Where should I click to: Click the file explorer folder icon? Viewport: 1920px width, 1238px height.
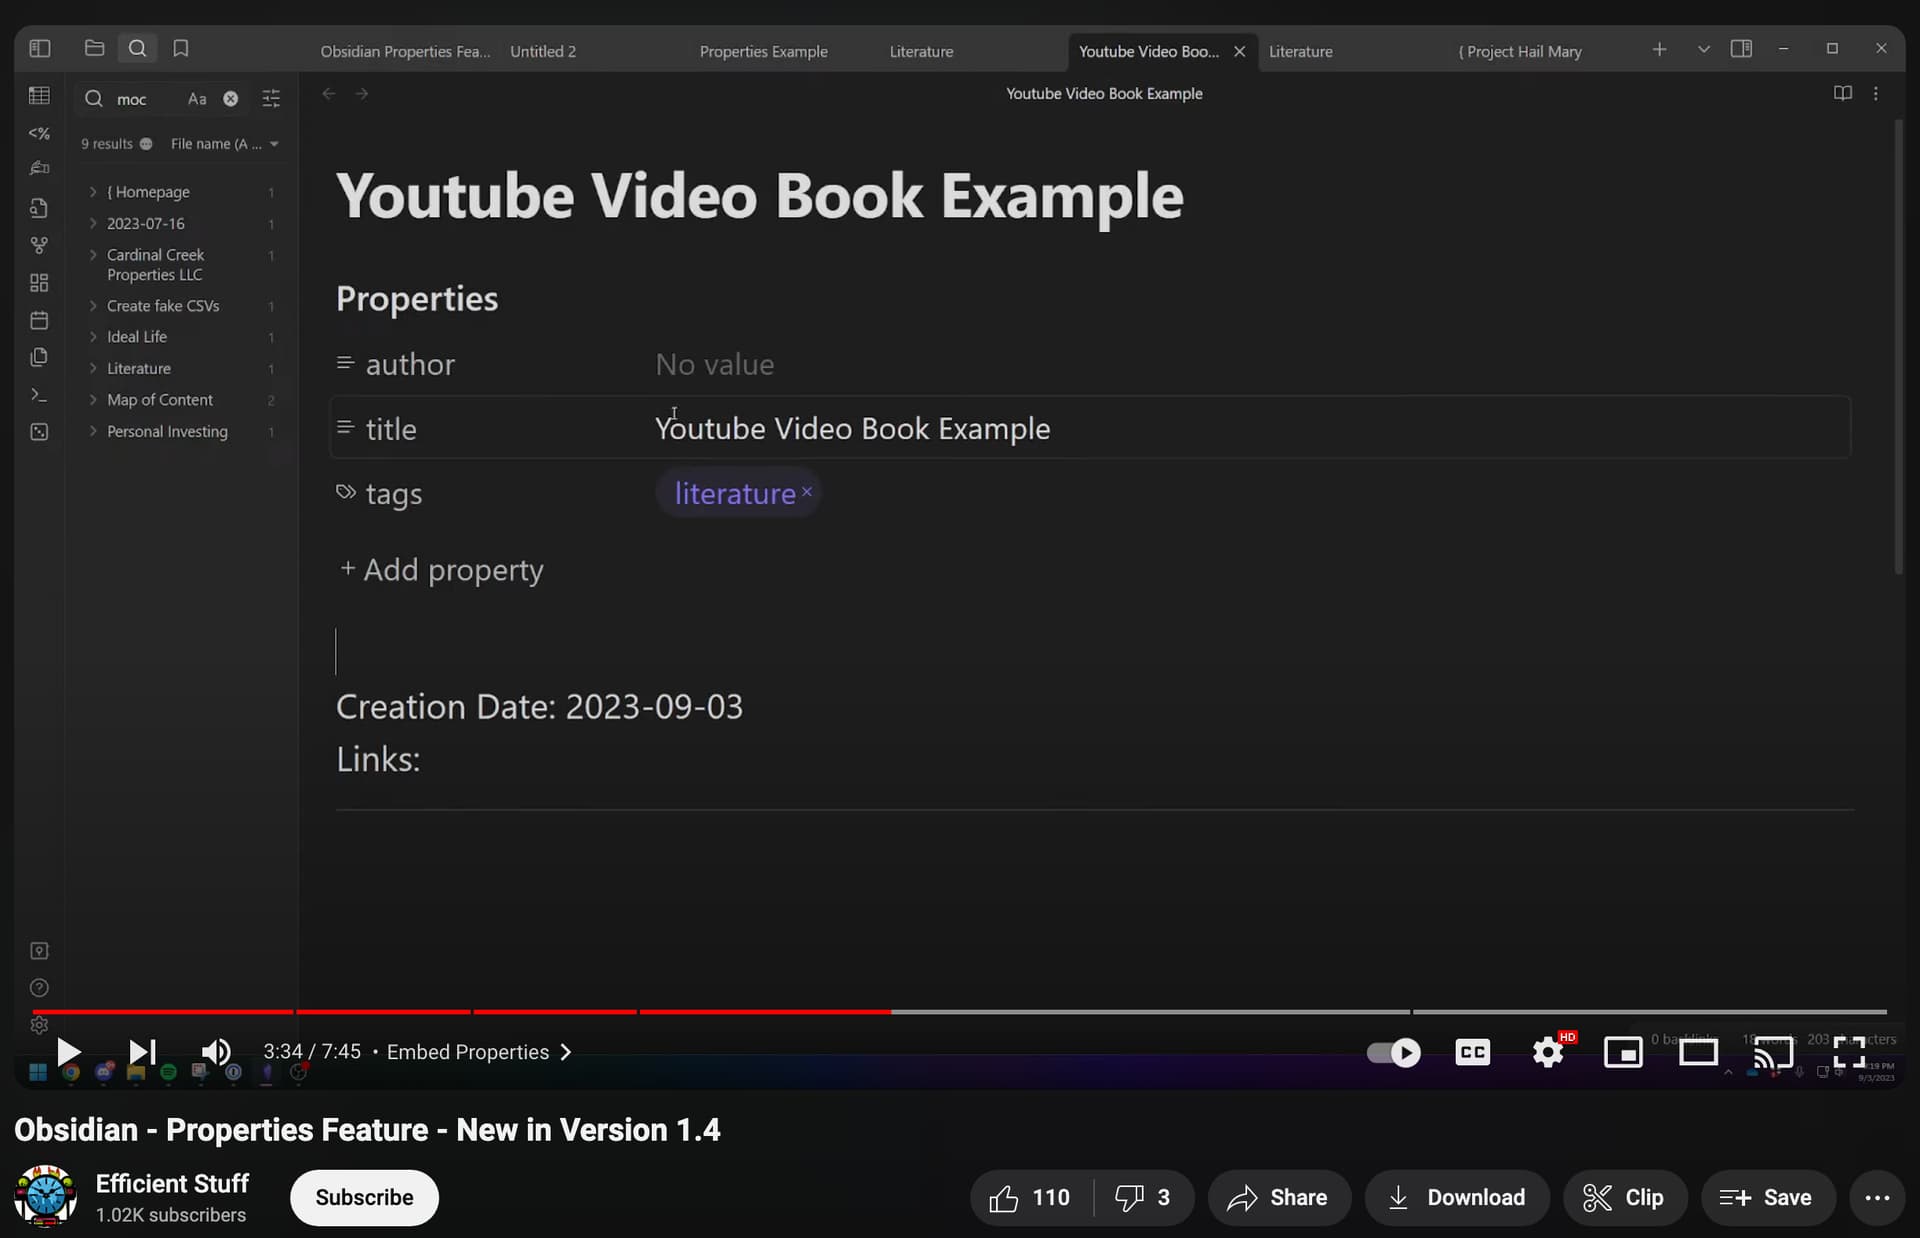[x=94, y=48]
